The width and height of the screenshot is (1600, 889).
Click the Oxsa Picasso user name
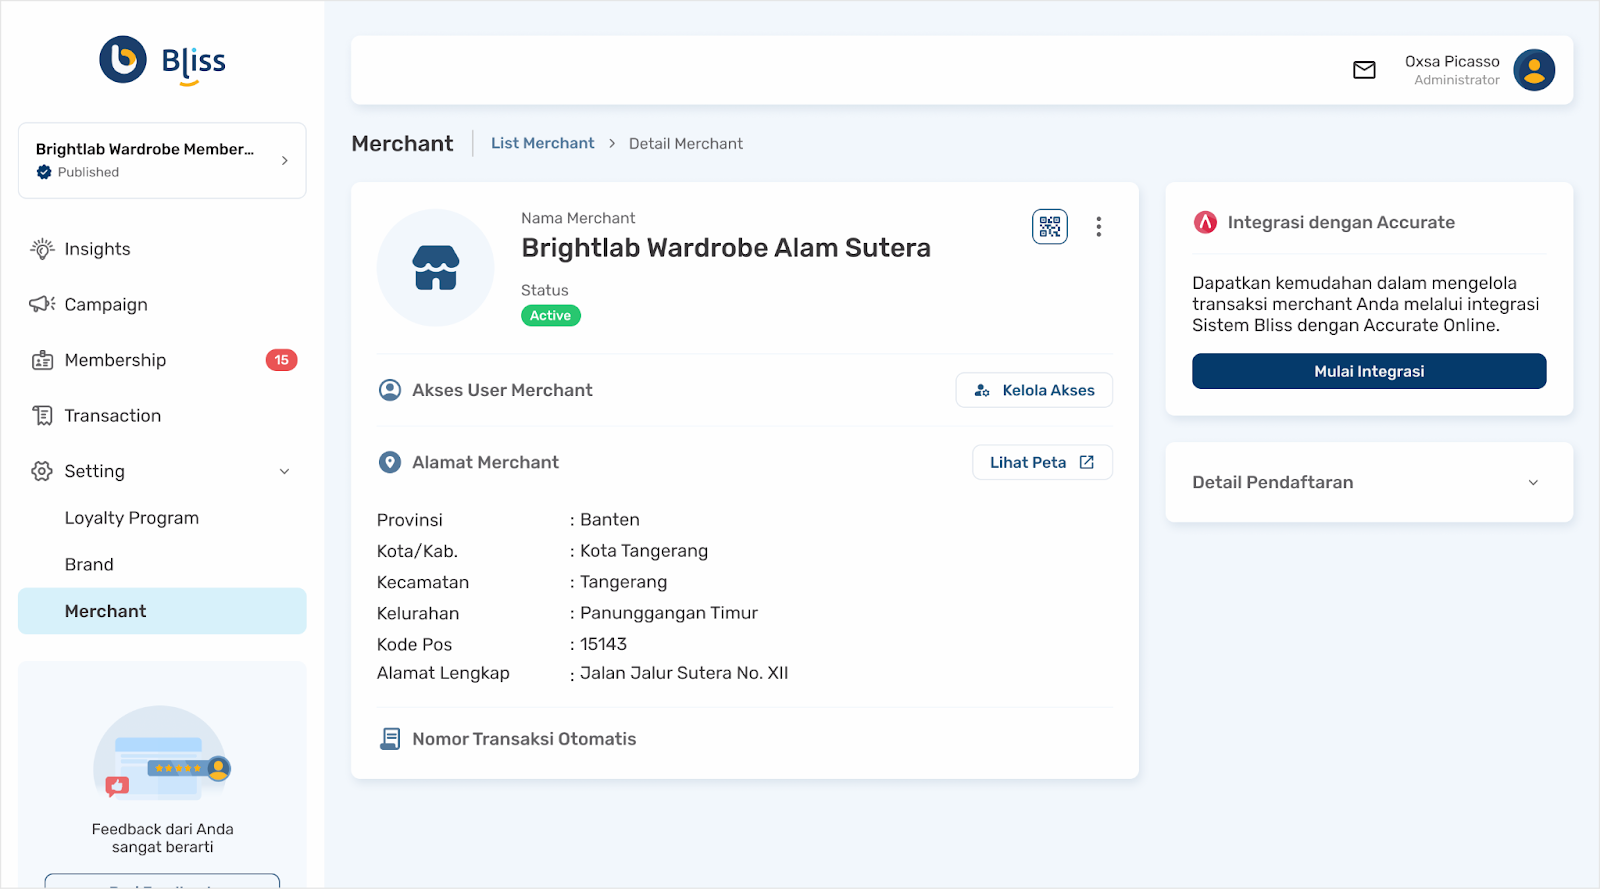click(1452, 61)
